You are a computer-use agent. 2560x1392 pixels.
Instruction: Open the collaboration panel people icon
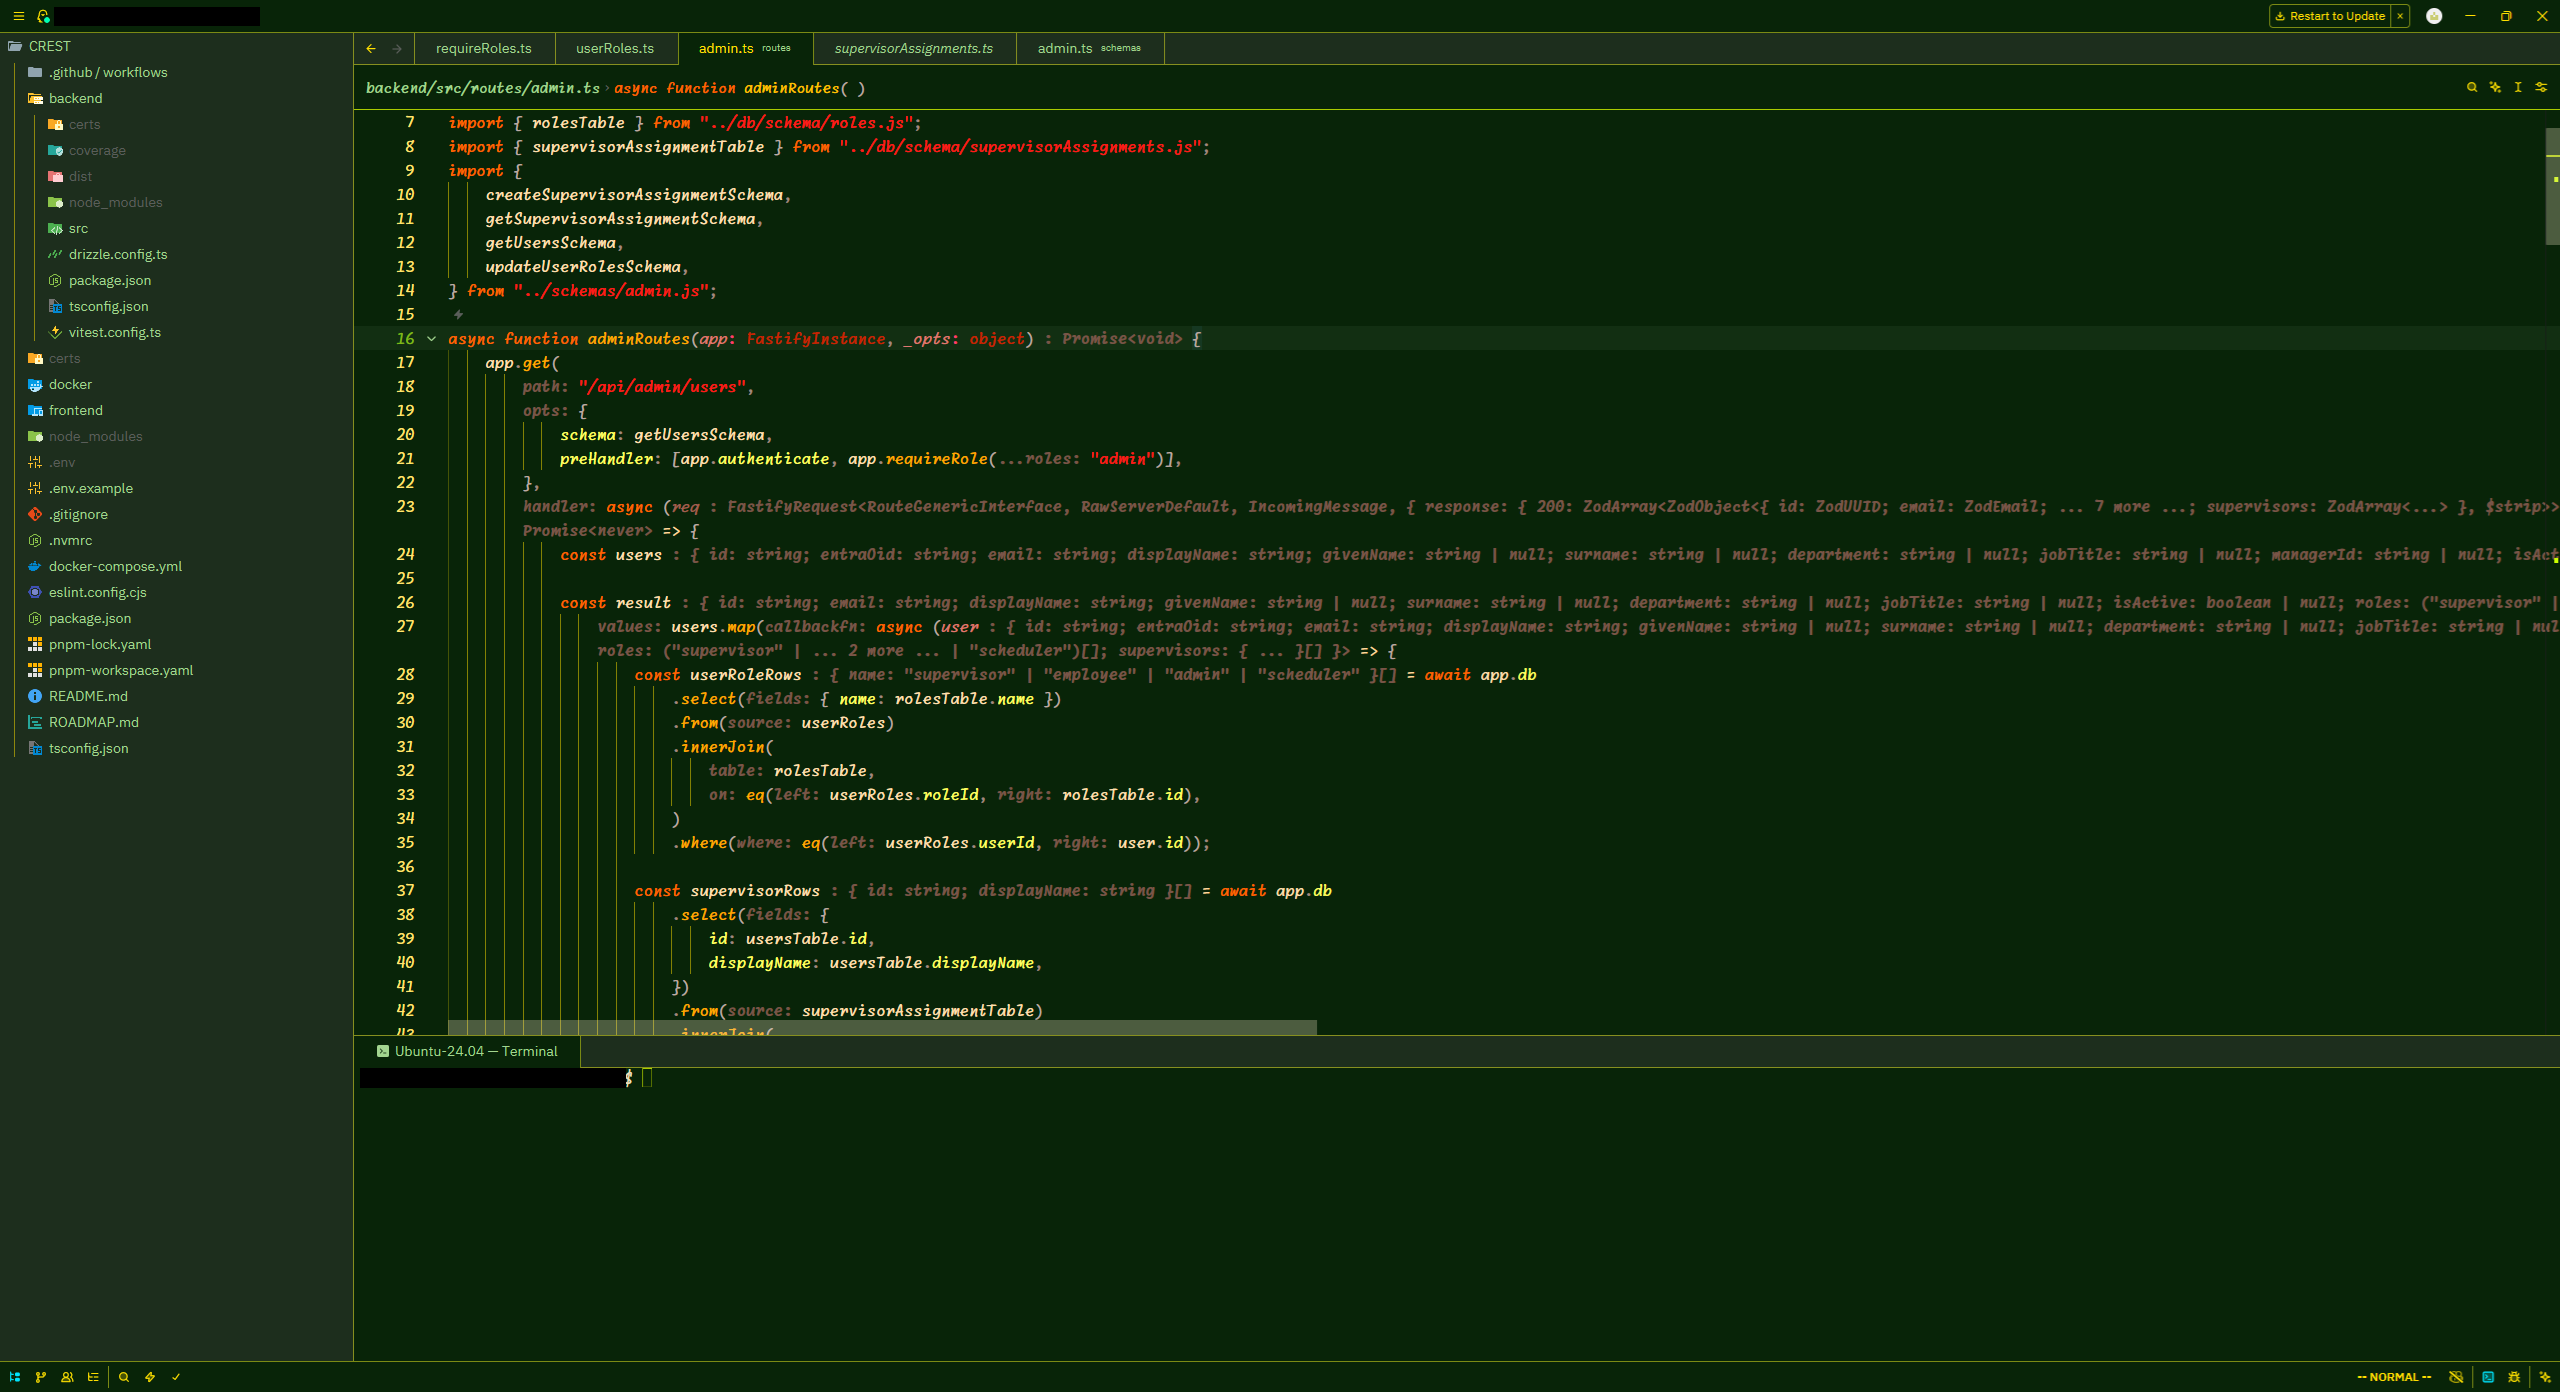click(x=67, y=1377)
